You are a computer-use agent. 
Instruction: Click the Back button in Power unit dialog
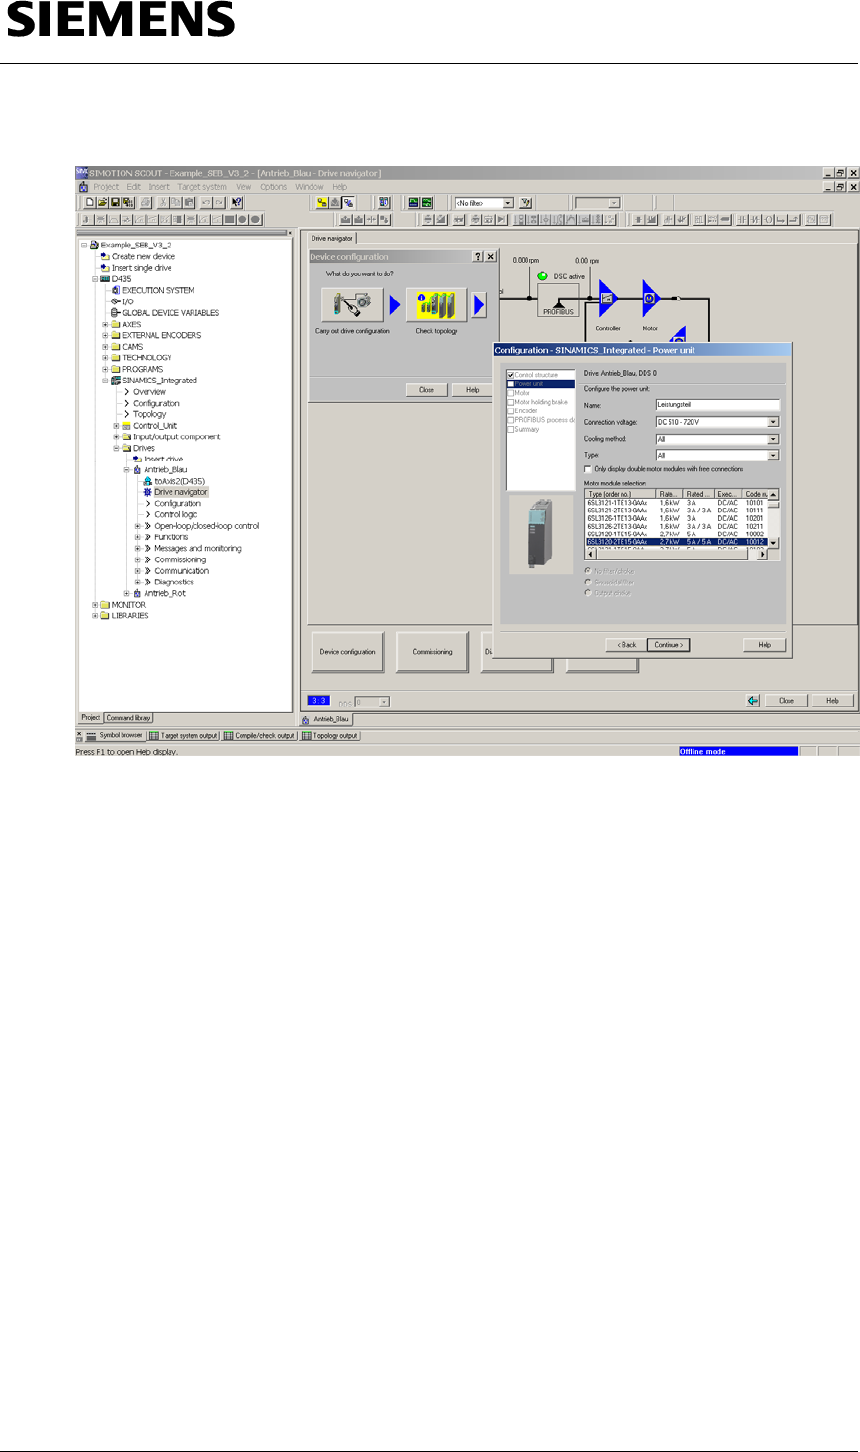coord(625,645)
